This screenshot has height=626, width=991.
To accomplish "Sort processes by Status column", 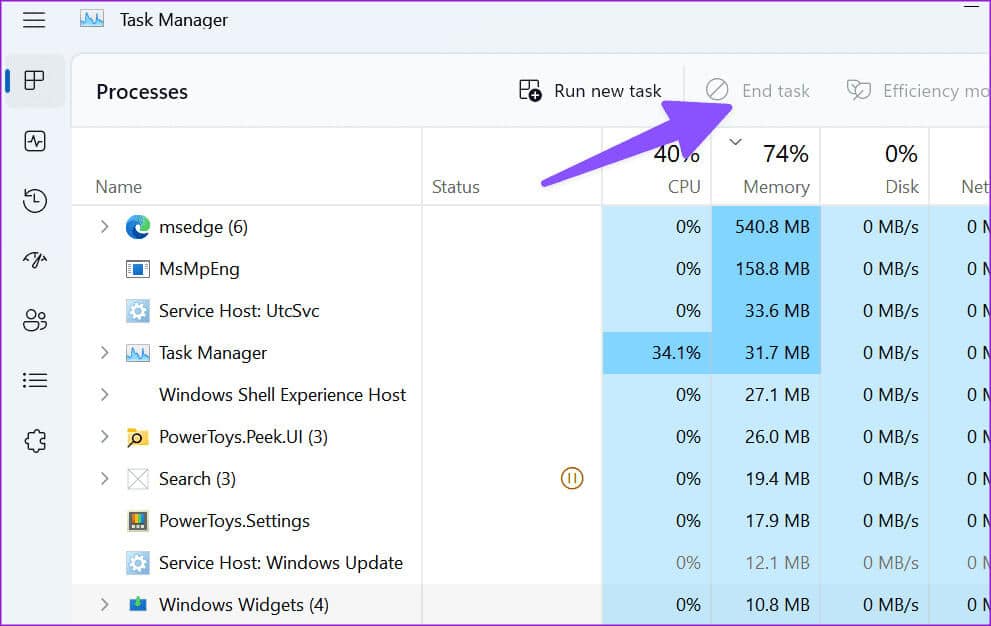I will click(456, 187).
